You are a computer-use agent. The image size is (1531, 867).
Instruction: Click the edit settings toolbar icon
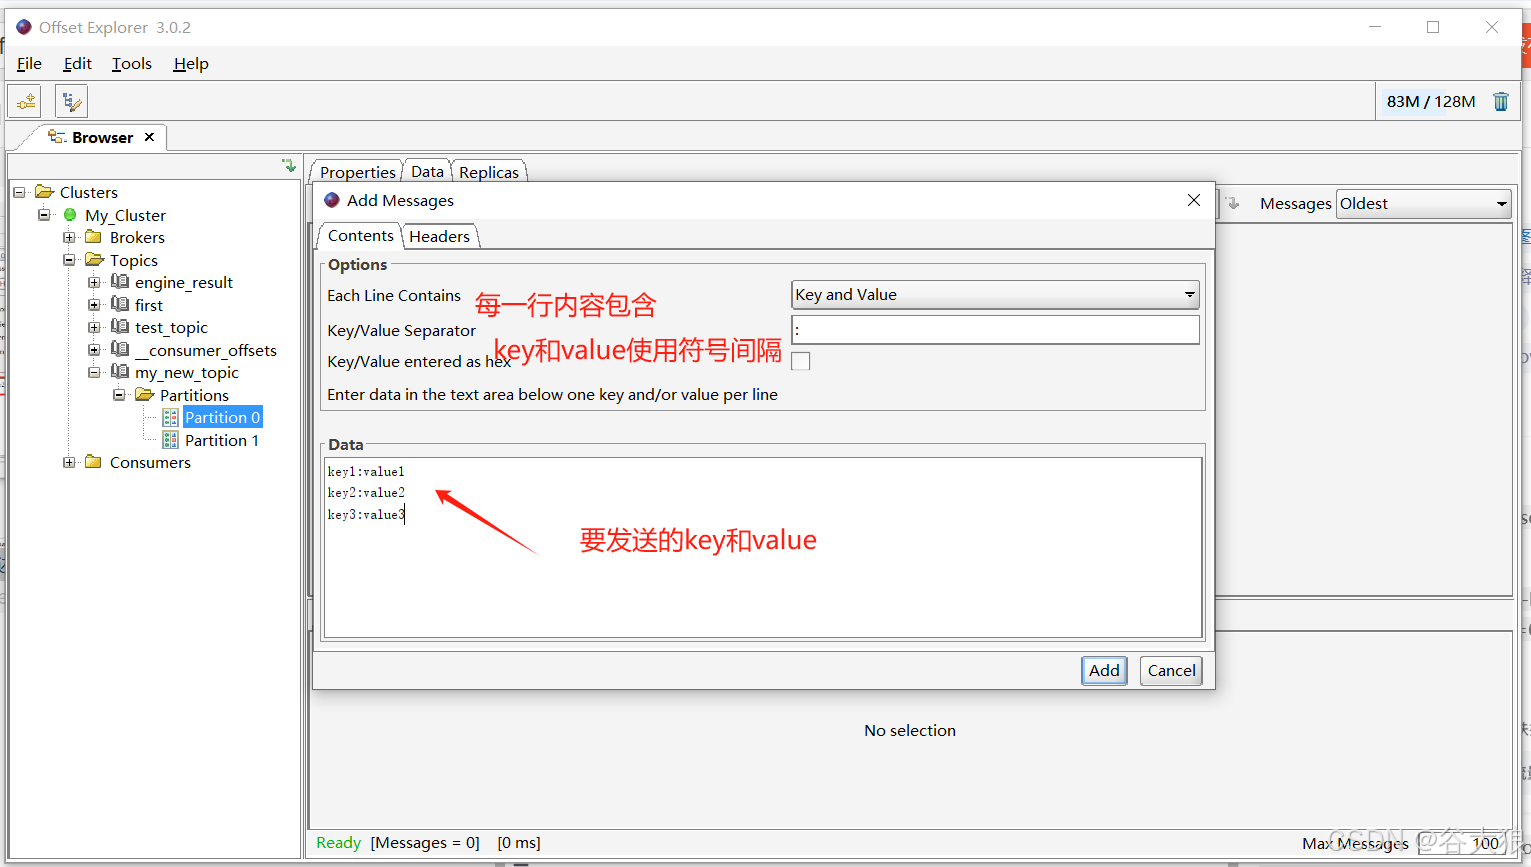[x=71, y=101]
